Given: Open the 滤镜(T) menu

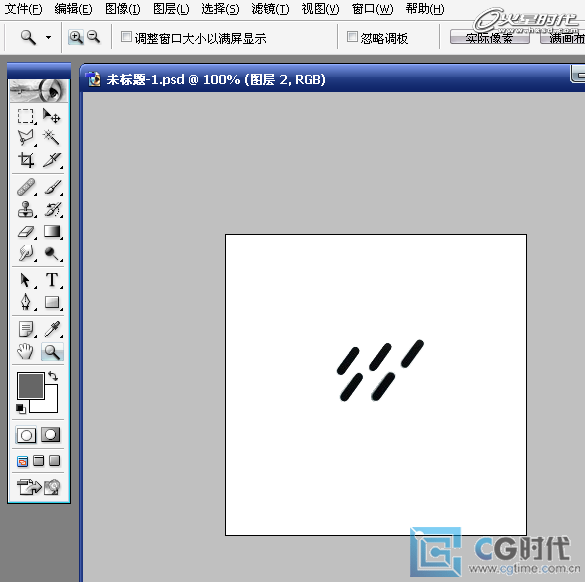Looking at the screenshot, I should tap(270, 9).
